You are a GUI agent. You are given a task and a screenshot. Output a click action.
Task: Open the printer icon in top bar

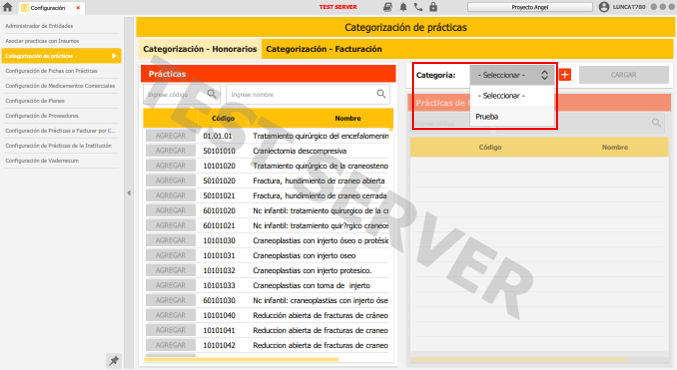pos(388,7)
